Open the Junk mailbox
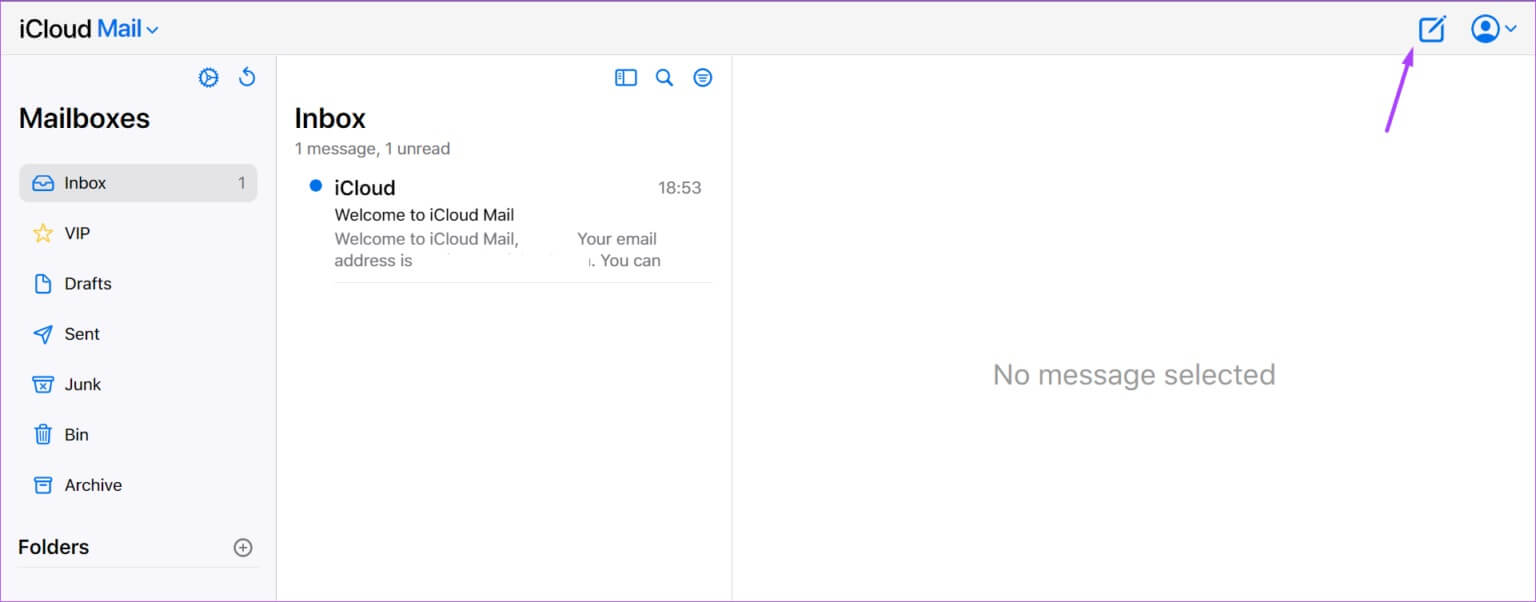 click(138, 384)
